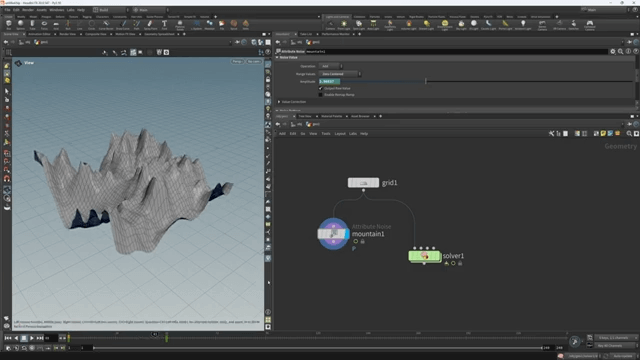Select the Tube shelf tool
Image resolution: width=640 pixels, height=360 pixels.
point(32,24)
